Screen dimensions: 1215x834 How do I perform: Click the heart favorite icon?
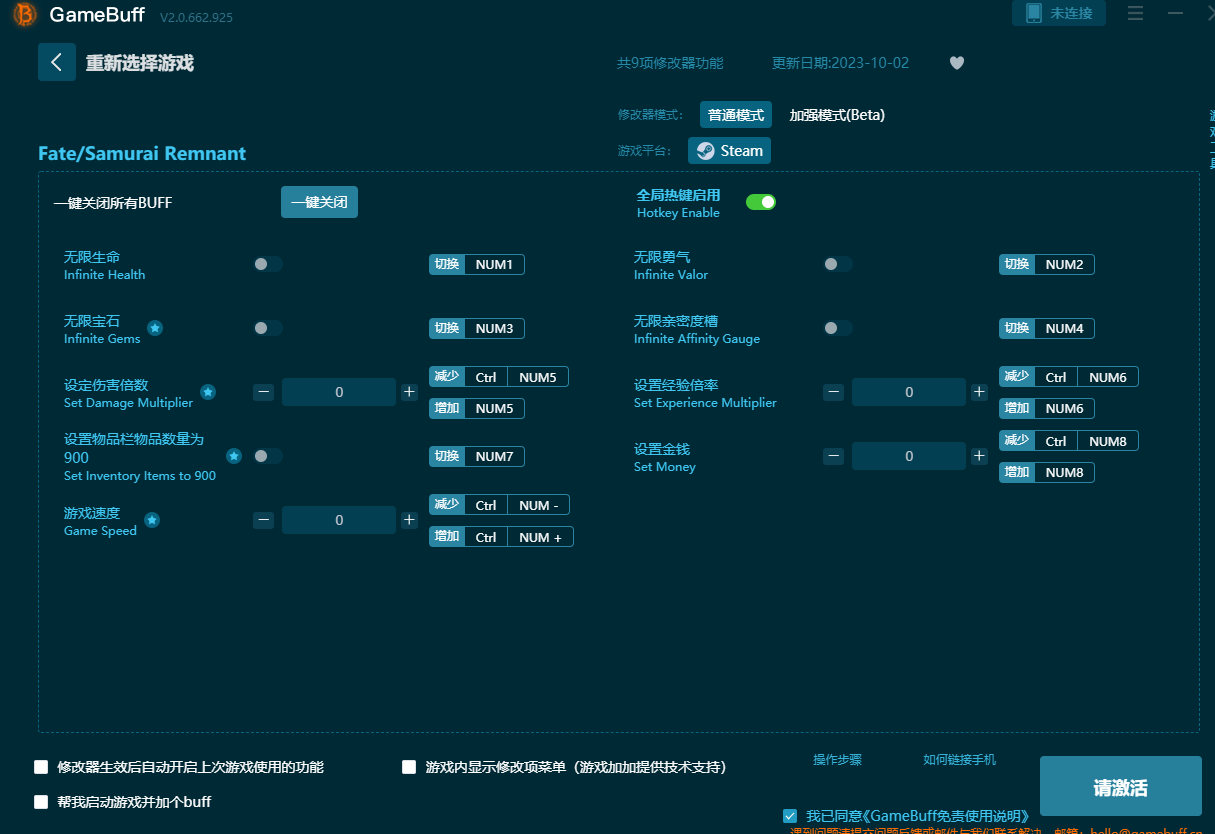pos(957,63)
